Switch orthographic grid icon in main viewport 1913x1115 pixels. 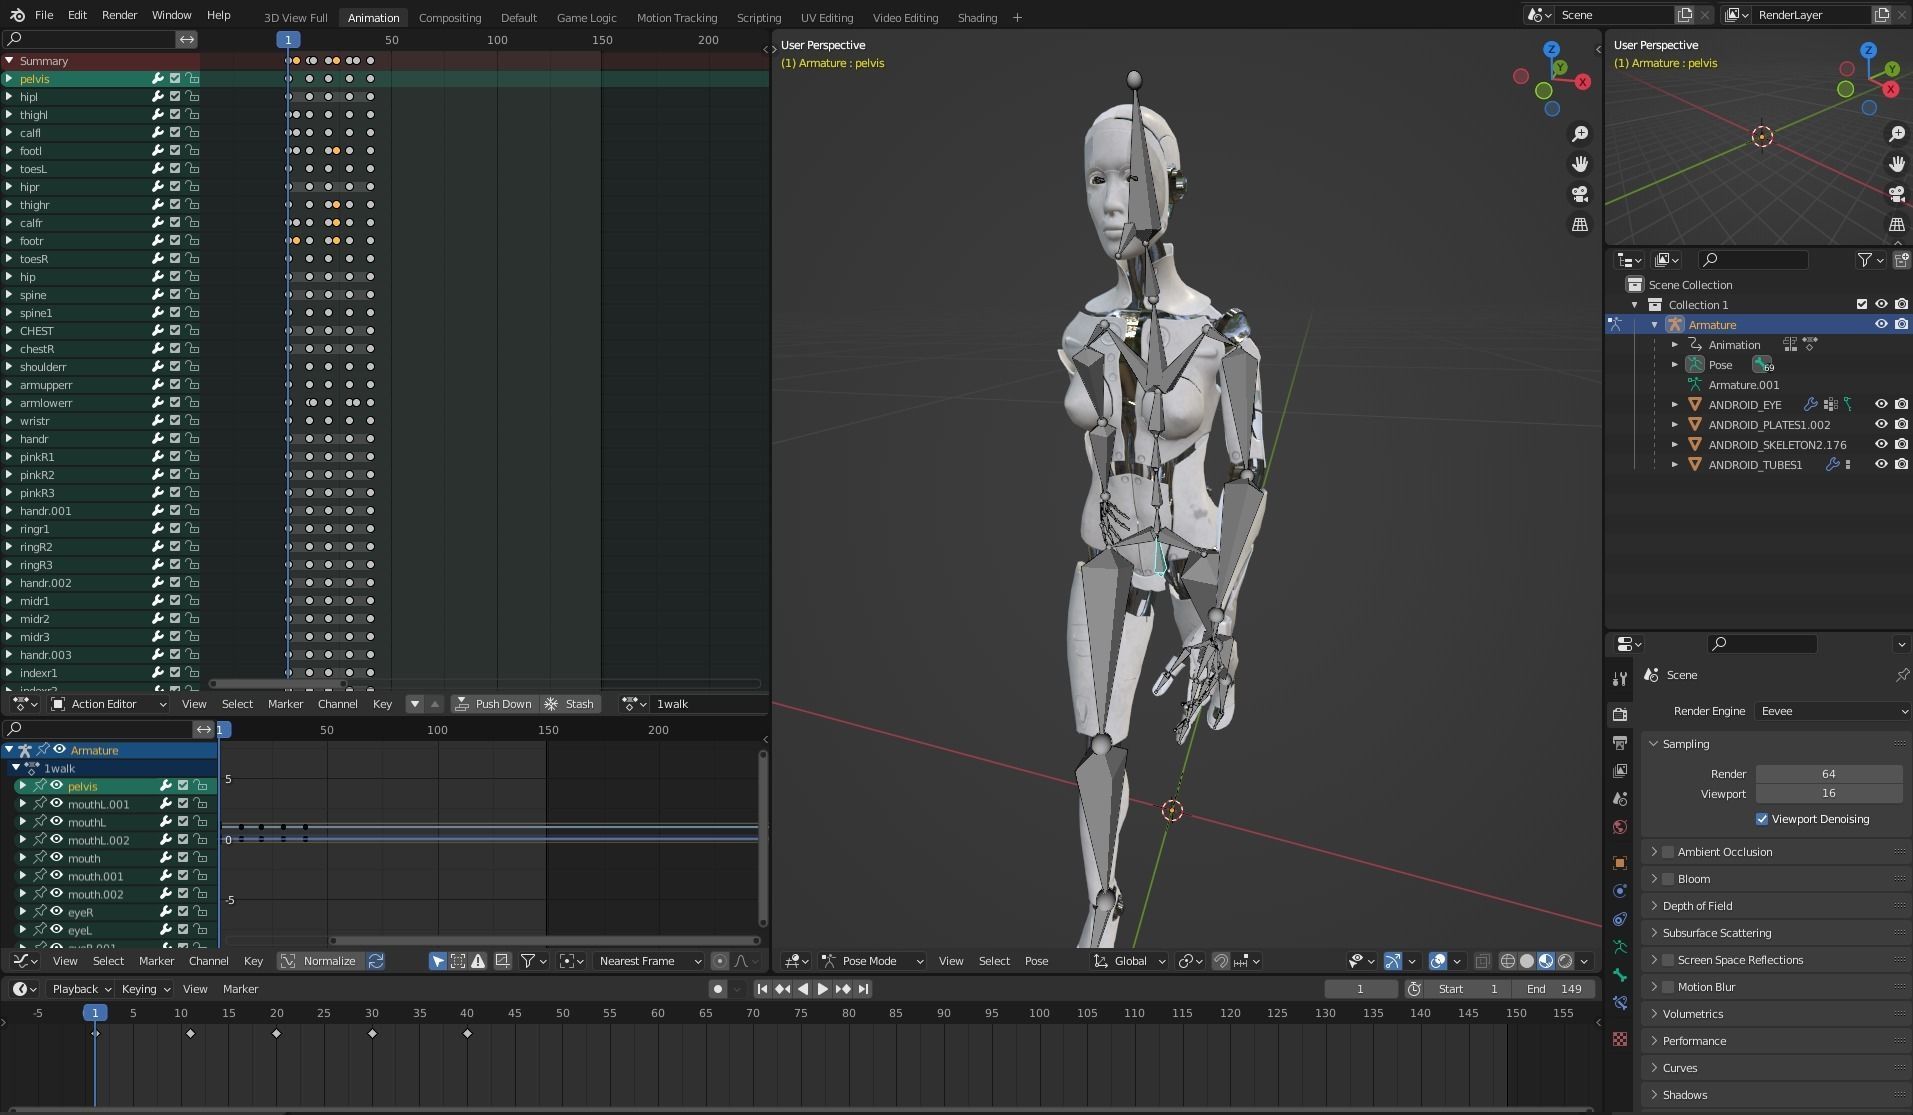pyautogui.click(x=1580, y=225)
